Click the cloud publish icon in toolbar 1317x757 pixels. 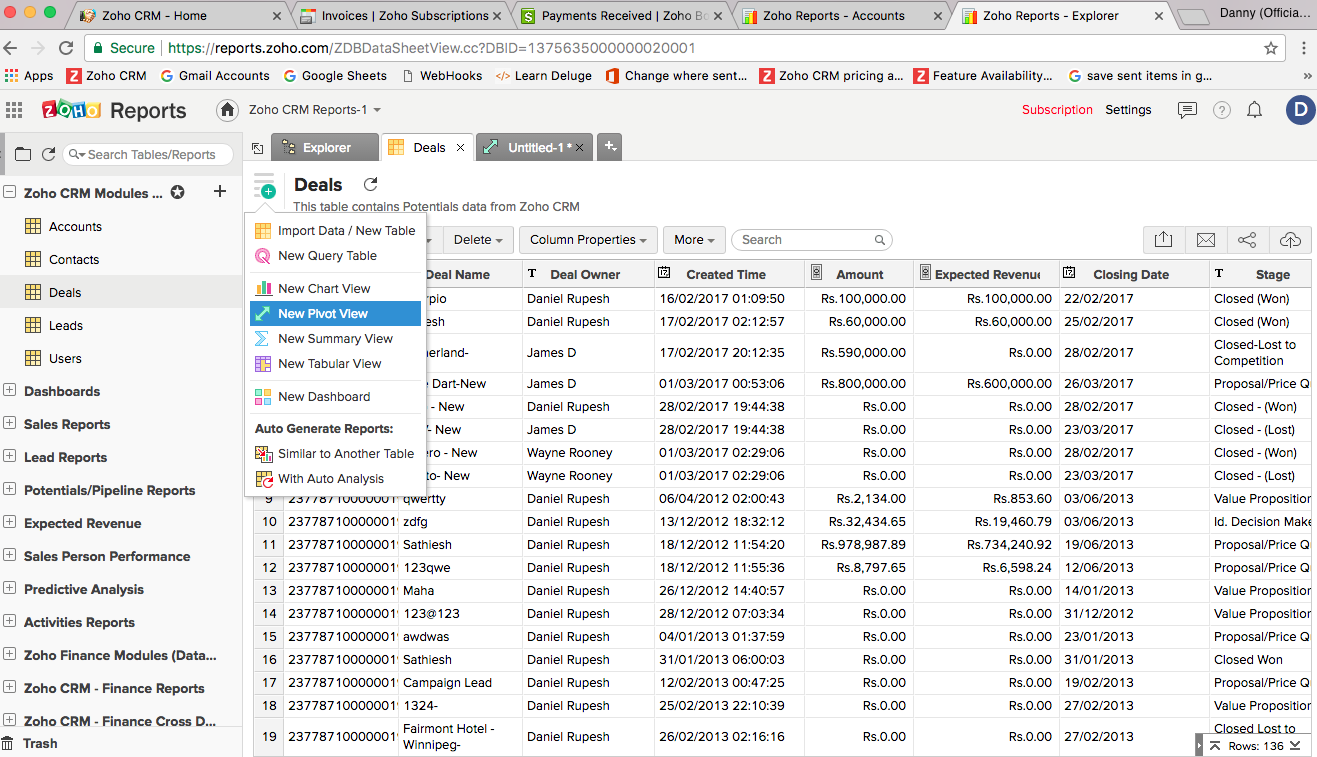[x=1291, y=240]
